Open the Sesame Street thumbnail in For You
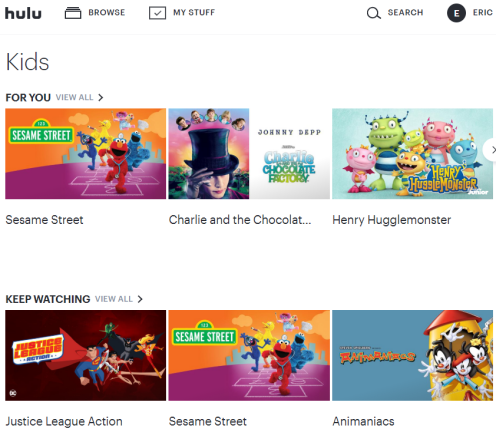 [x=85, y=154]
